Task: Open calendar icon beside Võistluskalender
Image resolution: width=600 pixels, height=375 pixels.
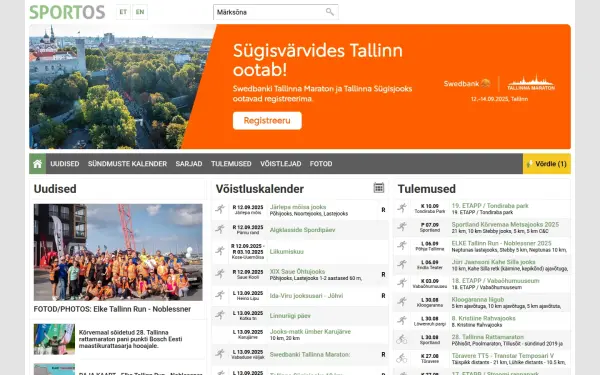Action: click(379, 188)
